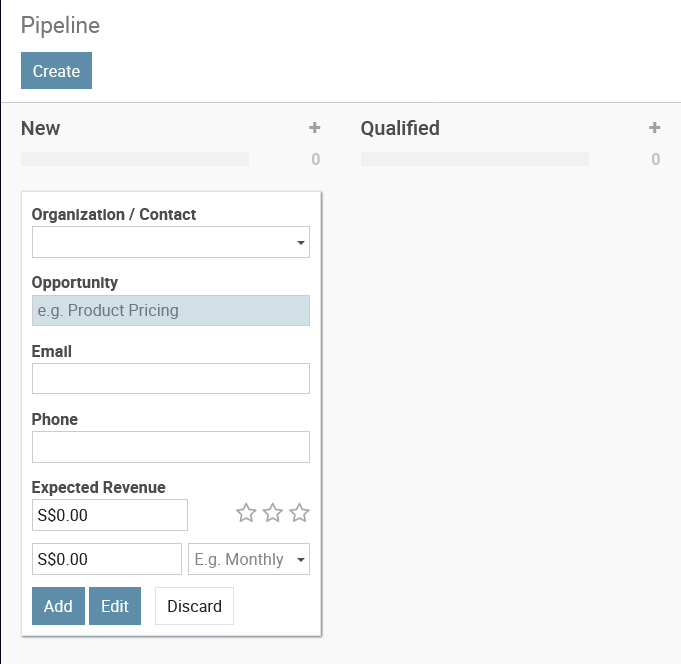Click the plus icon in New column

(314, 128)
